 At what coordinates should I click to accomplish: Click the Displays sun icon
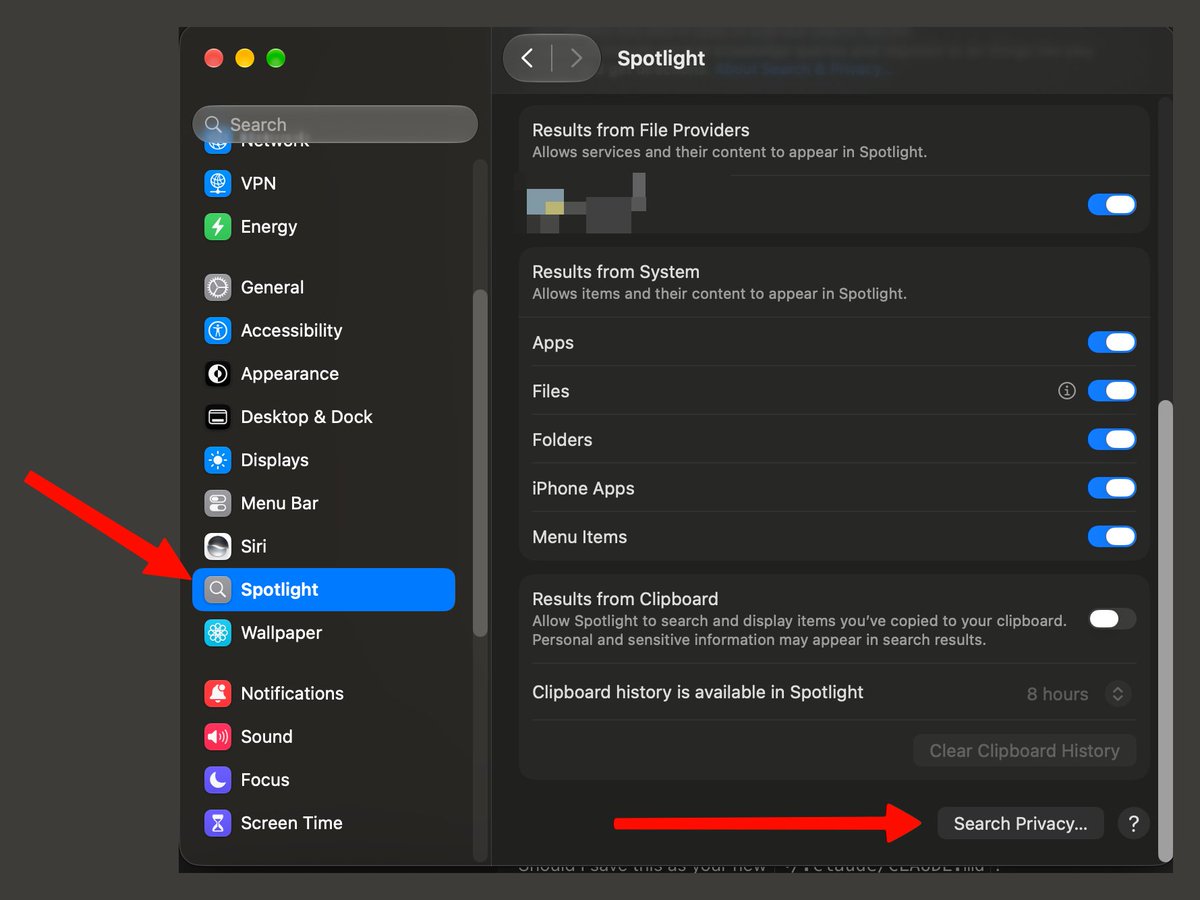point(218,460)
